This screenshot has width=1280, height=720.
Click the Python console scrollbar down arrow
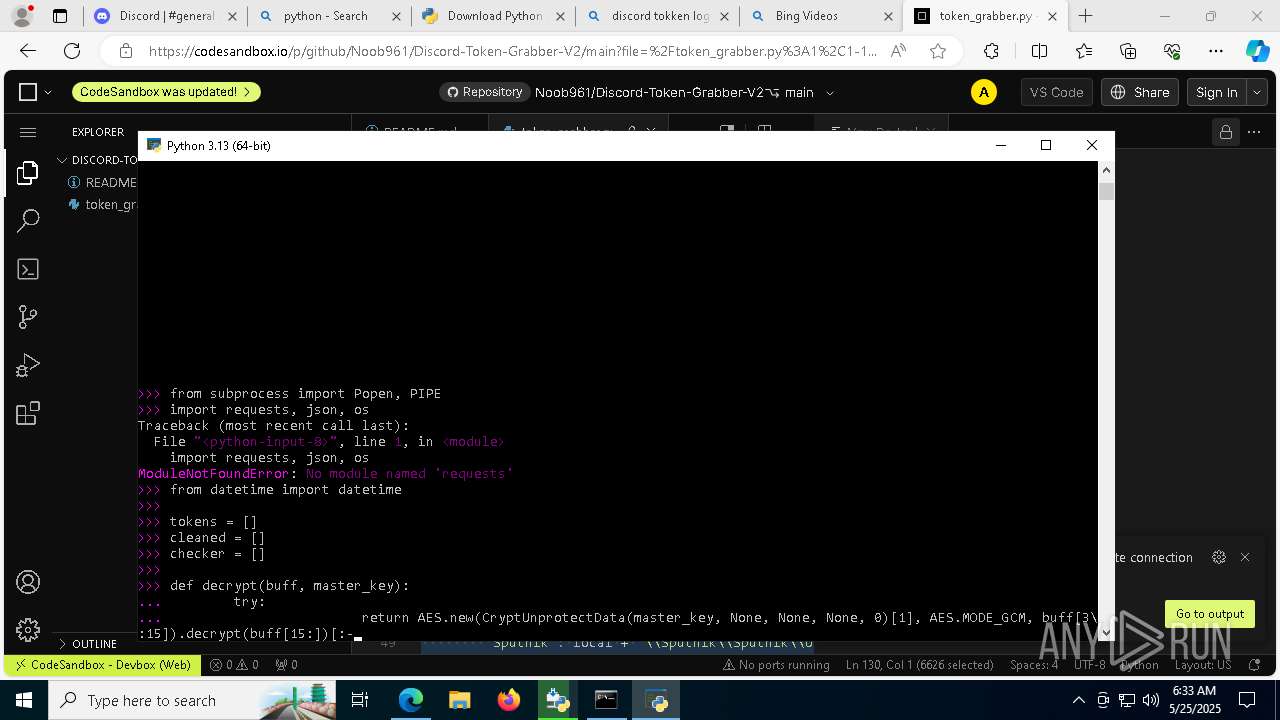click(x=1106, y=632)
